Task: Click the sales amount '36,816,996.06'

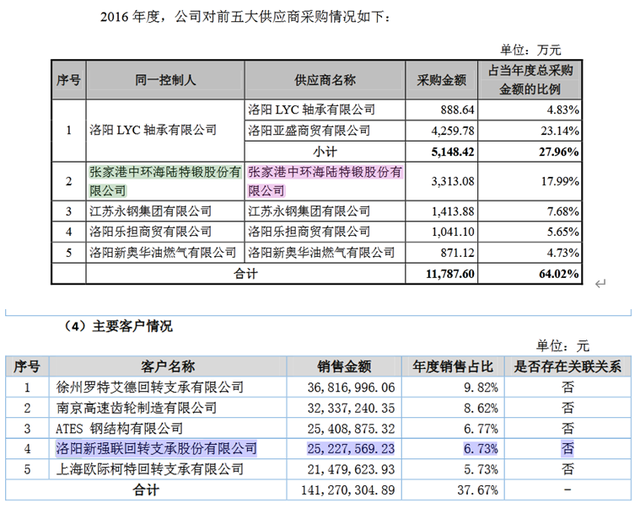Action: (x=351, y=387)
